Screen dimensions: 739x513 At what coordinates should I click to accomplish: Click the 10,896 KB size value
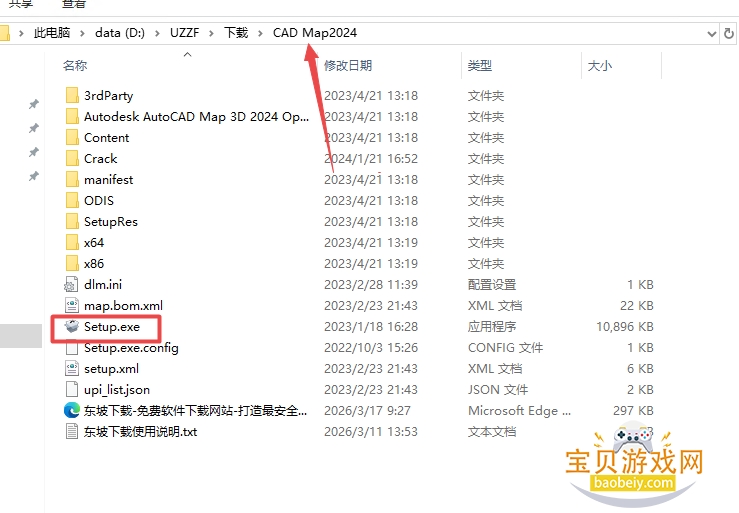(x=624, y=327)
